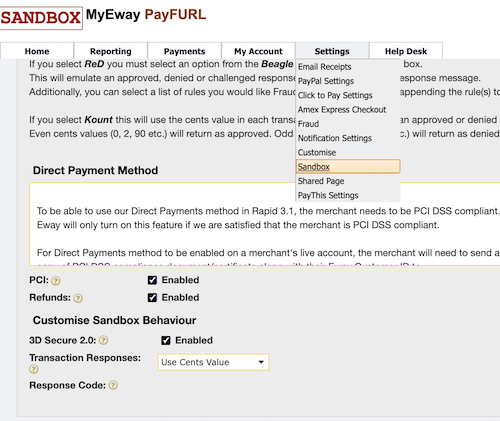Disable the 3D Secure 2.0 checkbox
The image size is (500, 421).
pos(166,340)
